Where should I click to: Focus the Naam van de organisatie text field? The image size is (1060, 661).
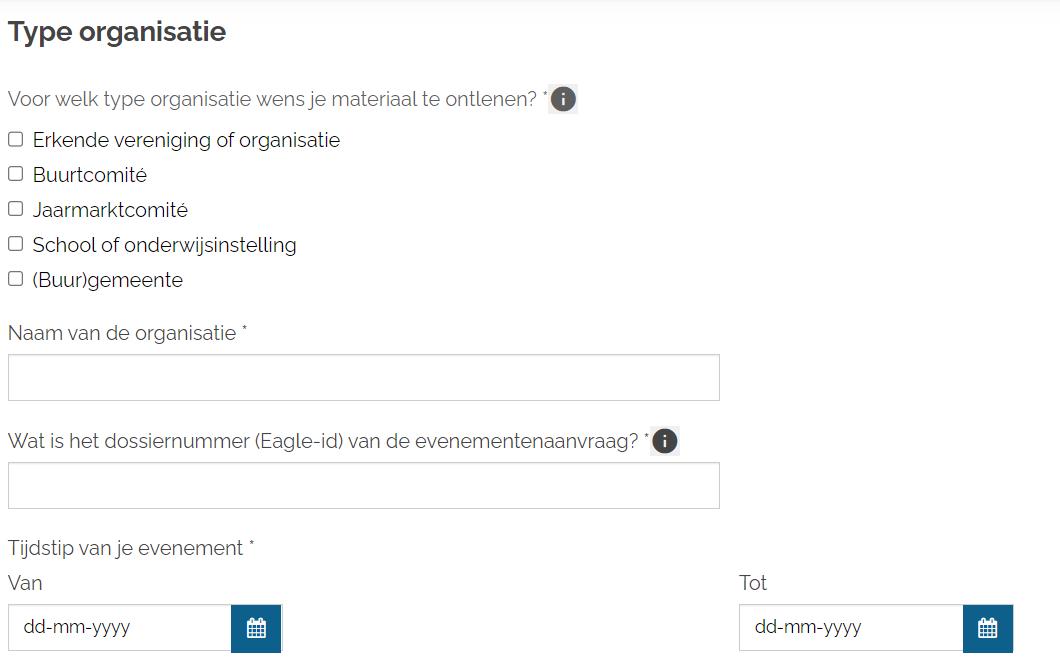pyautogui.click(x=363, y=377)
